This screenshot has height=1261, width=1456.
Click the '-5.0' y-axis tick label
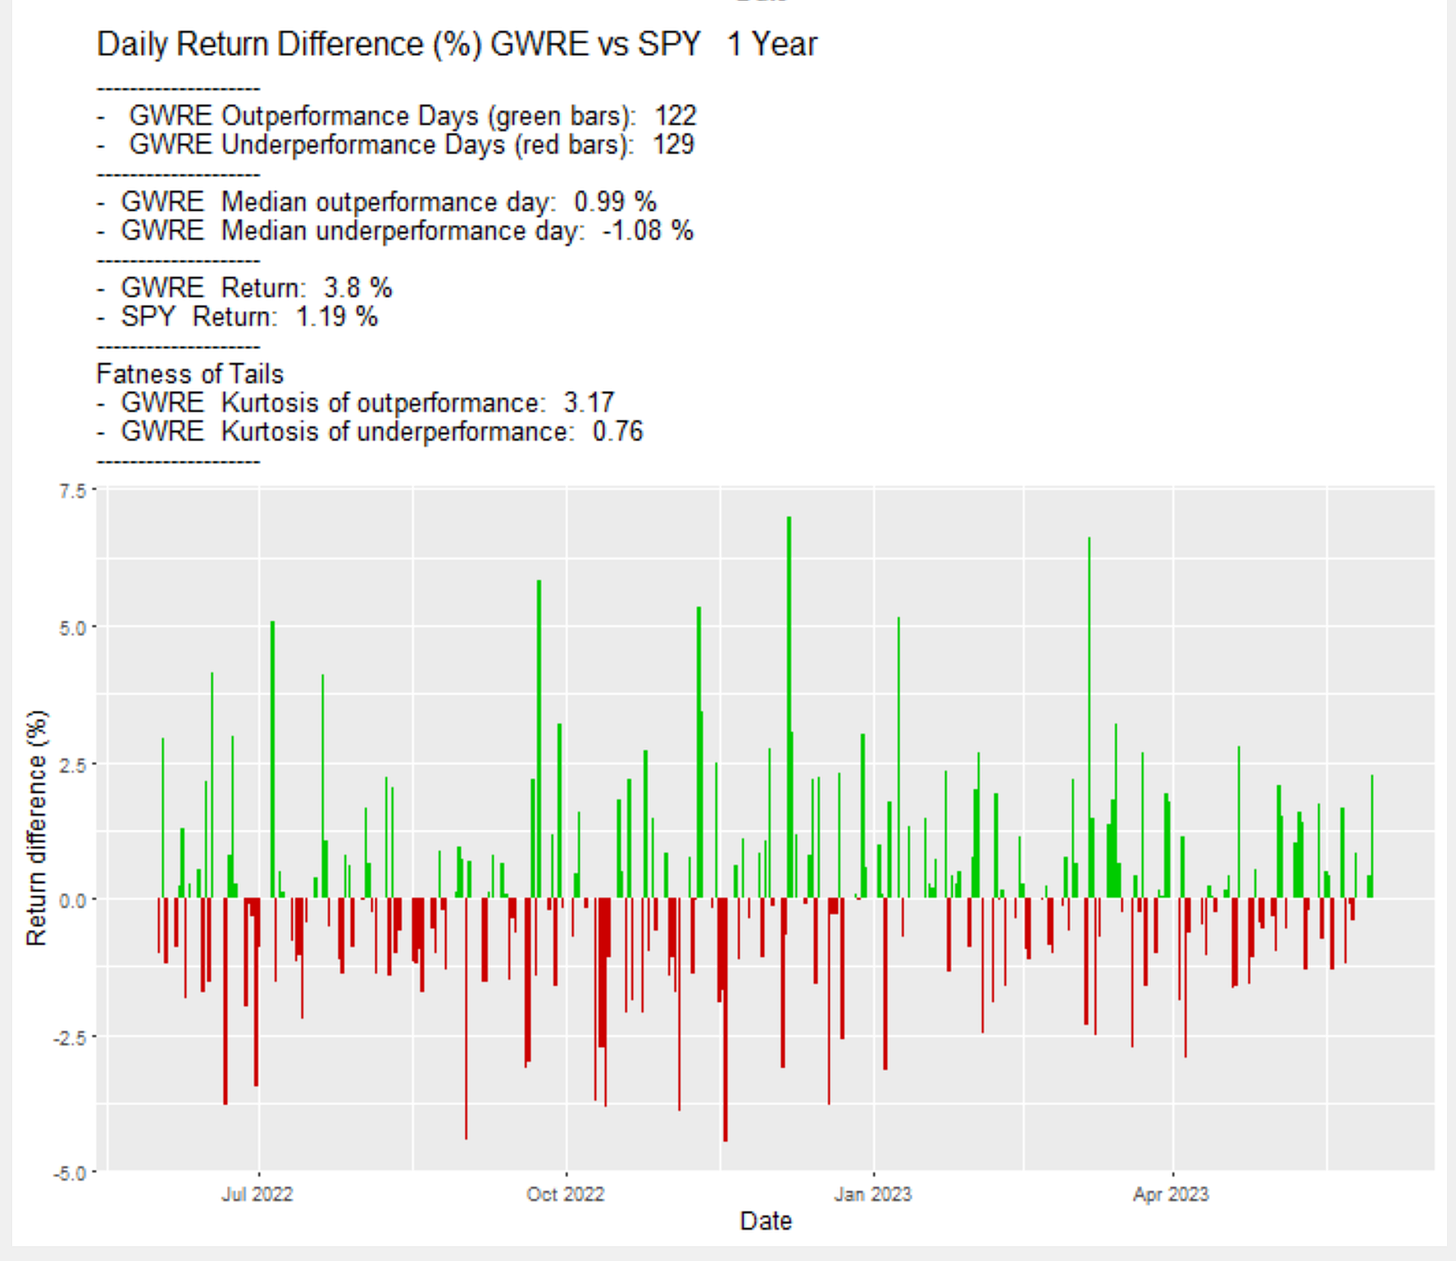[x=71, y=1173]
